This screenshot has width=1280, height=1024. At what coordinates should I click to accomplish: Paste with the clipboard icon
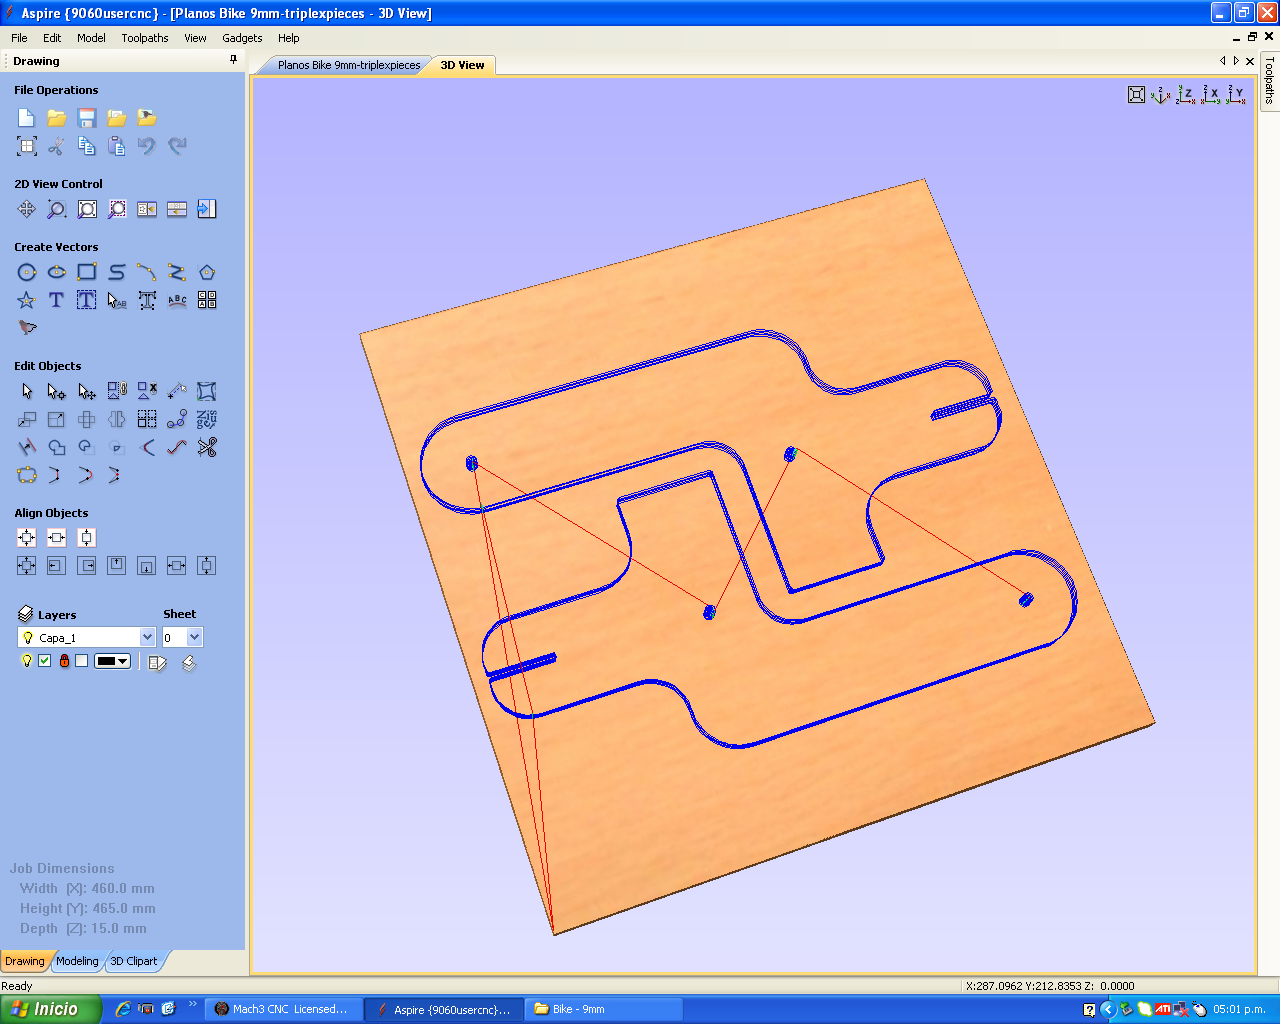point(117,146)
